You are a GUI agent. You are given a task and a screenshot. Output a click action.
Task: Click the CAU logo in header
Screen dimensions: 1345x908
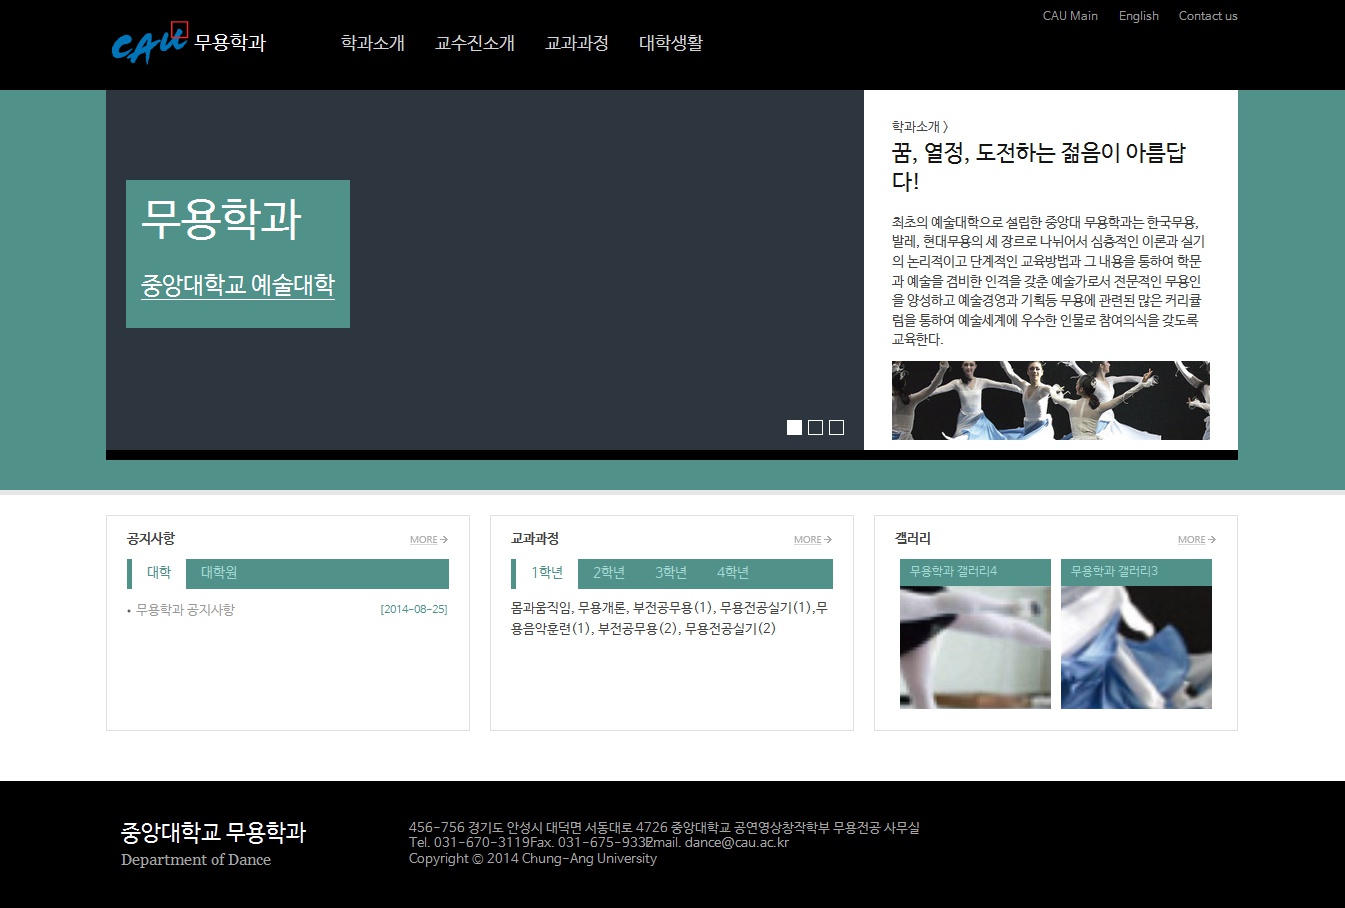point(149,43)
